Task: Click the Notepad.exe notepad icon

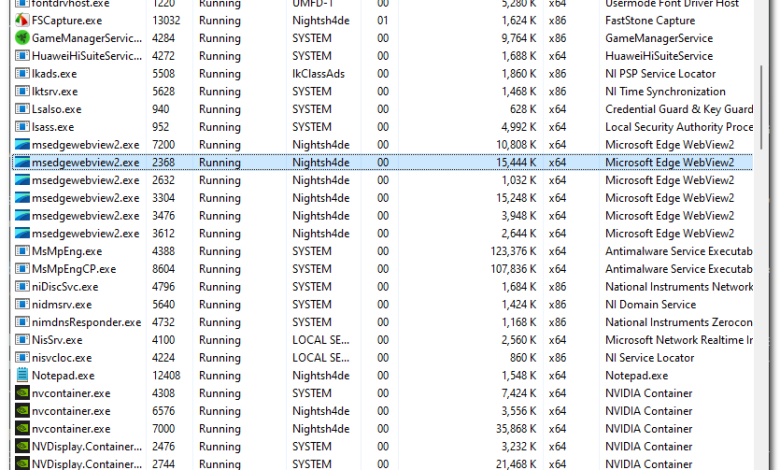Action: pyautogui.click(x=22, y=375)
